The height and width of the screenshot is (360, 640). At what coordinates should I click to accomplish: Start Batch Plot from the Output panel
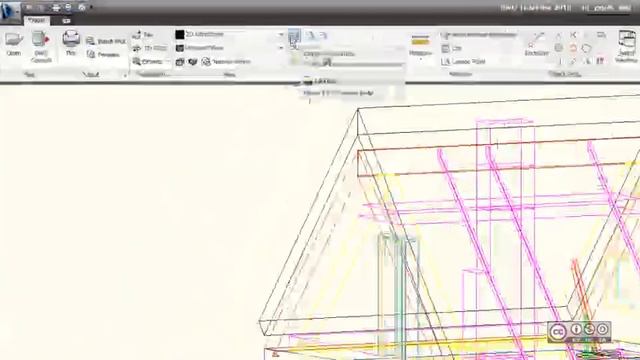pyautogui.click(x=106, y=41)
